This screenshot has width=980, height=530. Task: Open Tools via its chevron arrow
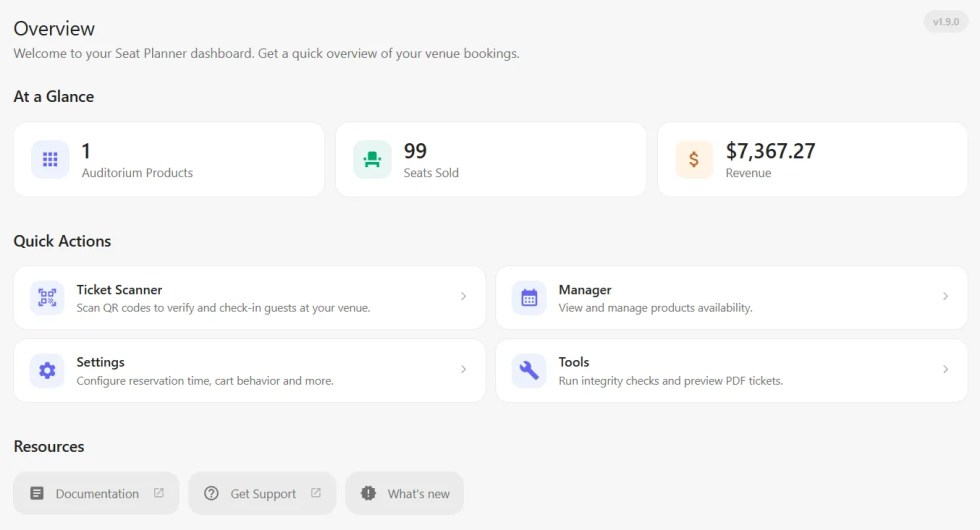coord(945,369)
